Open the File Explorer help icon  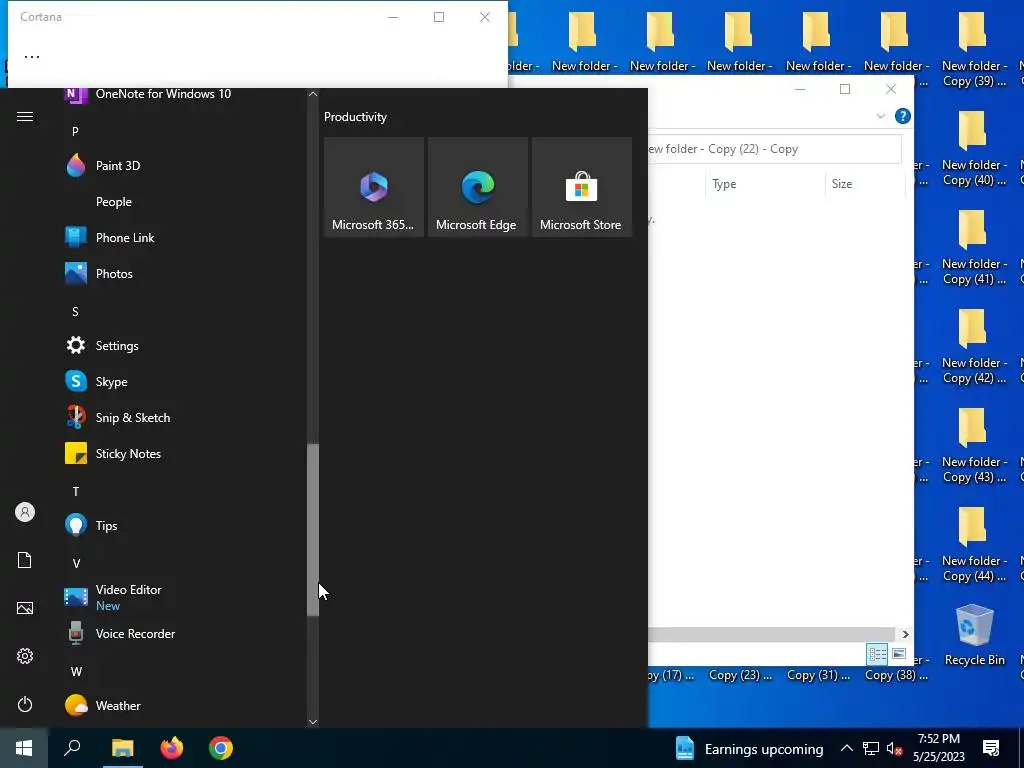coord(903,116)
